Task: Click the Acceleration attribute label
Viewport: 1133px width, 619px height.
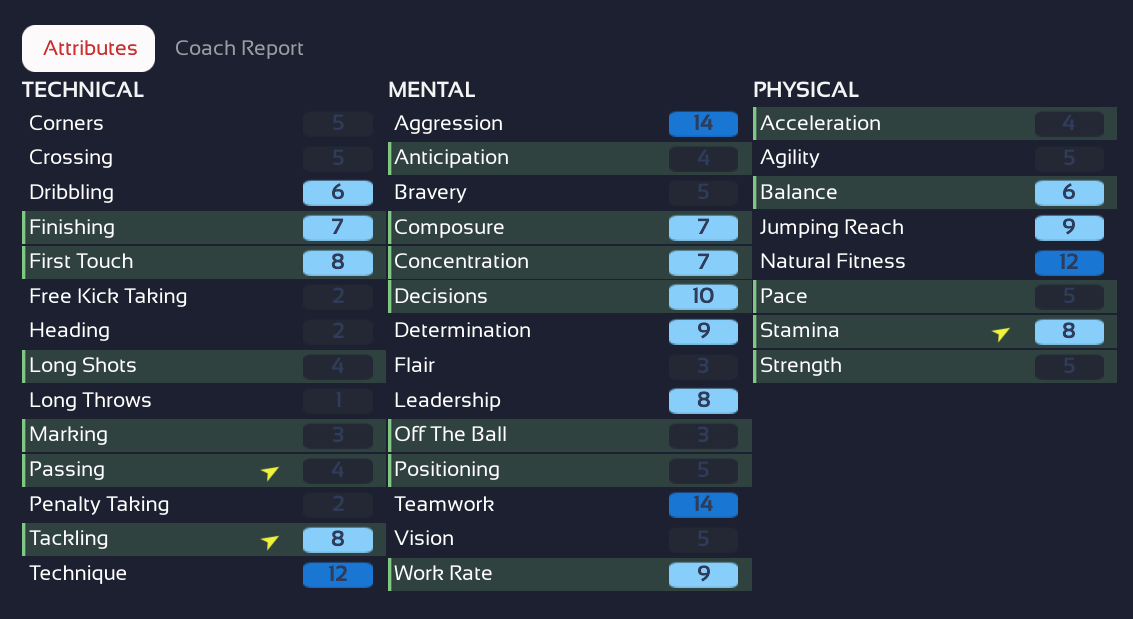Action: pyautogui.click(x=820, y=123)
